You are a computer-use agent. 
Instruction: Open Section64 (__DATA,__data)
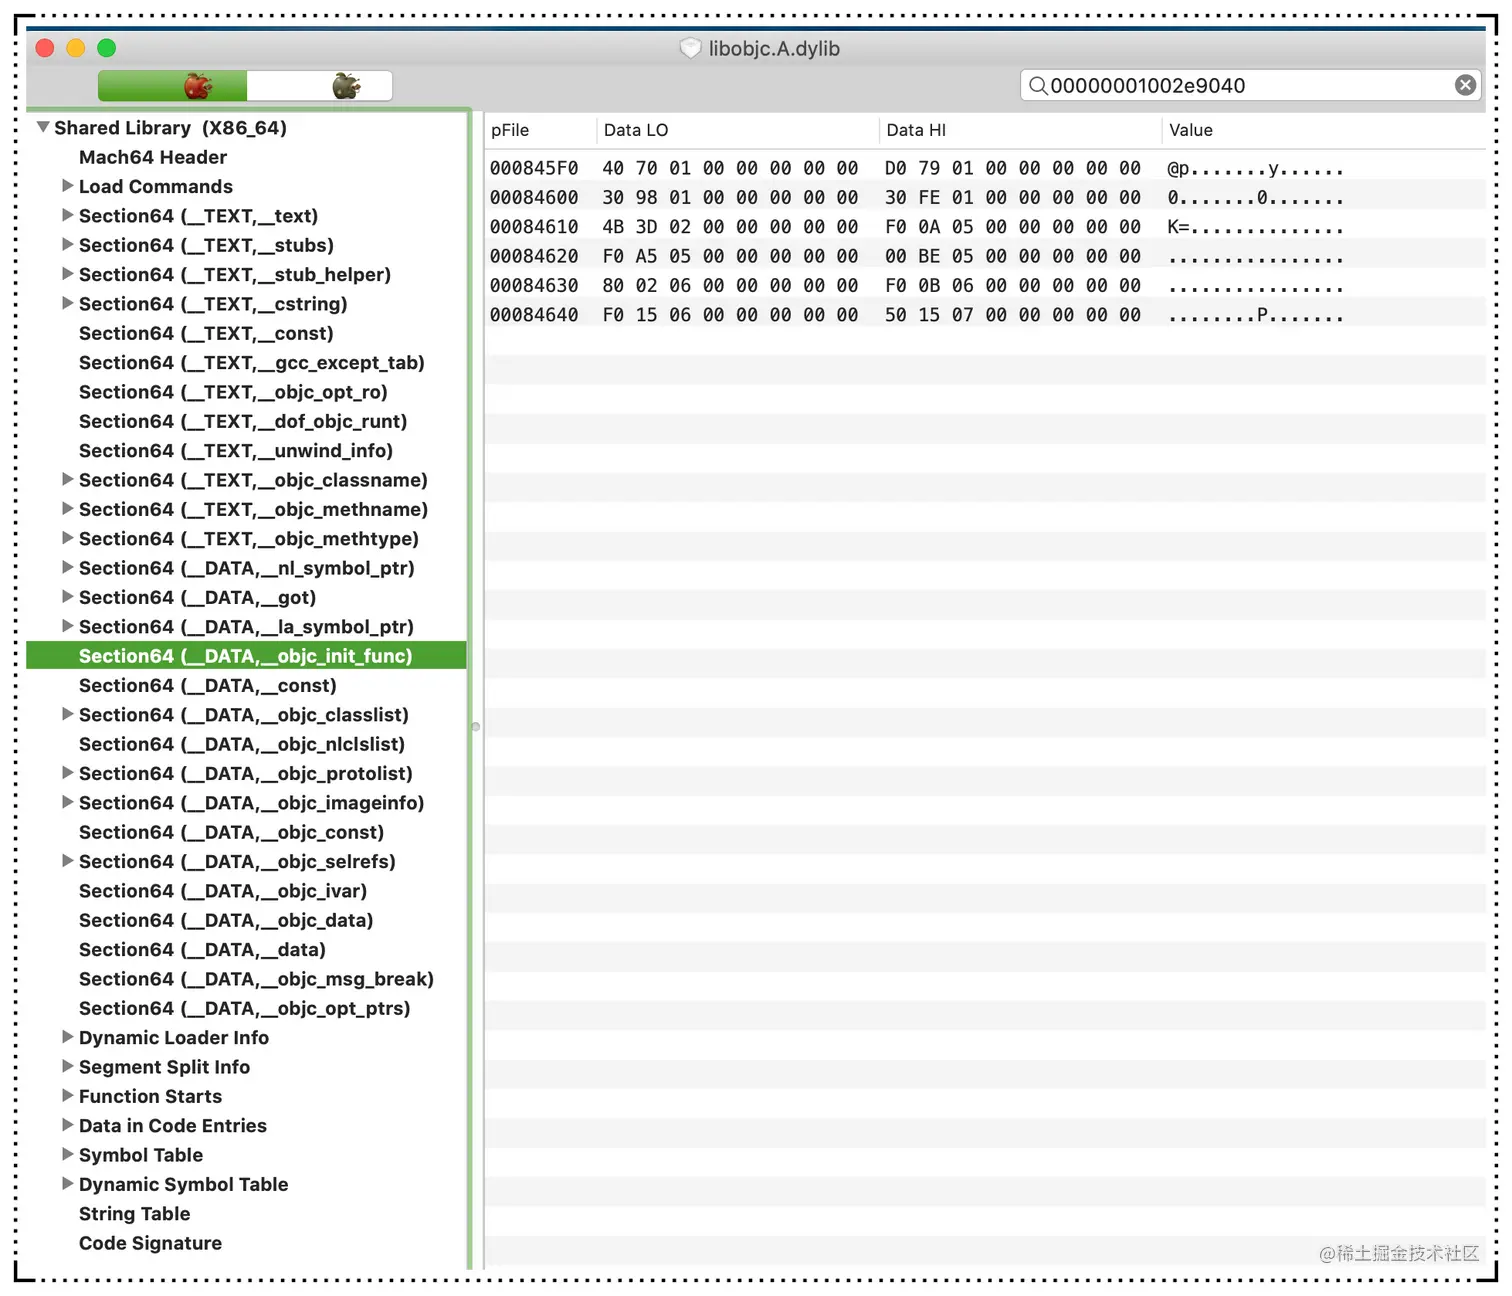pyautogui.click(x=202, y=949)
